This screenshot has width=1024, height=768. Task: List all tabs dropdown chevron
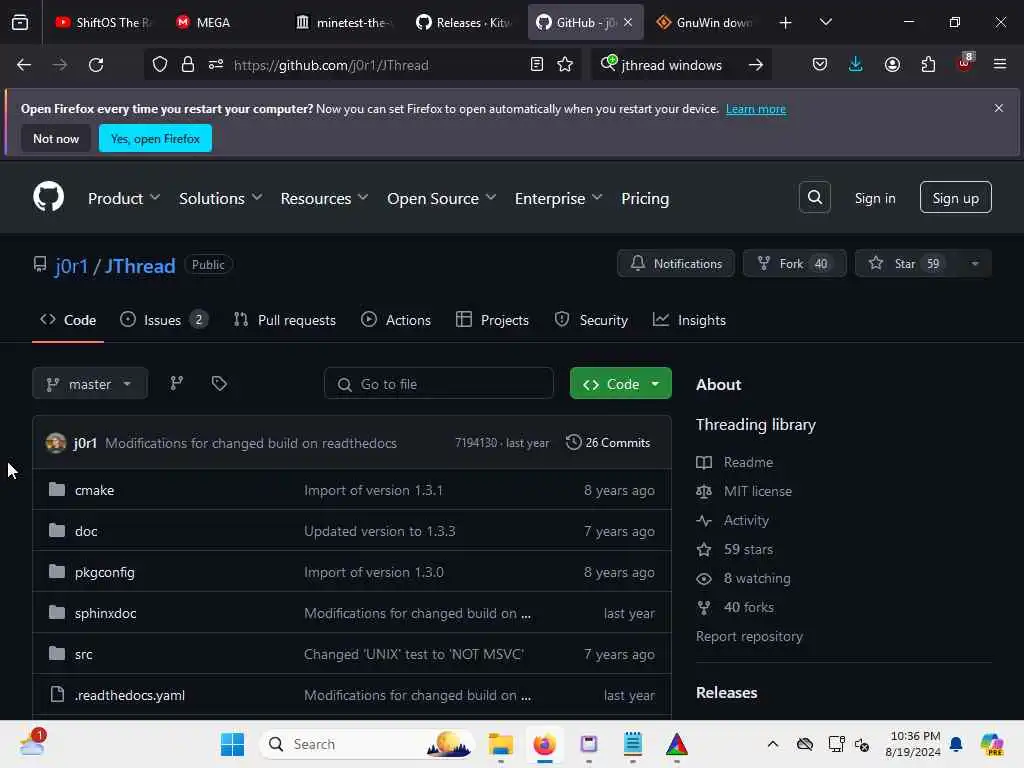pos(825,22)
